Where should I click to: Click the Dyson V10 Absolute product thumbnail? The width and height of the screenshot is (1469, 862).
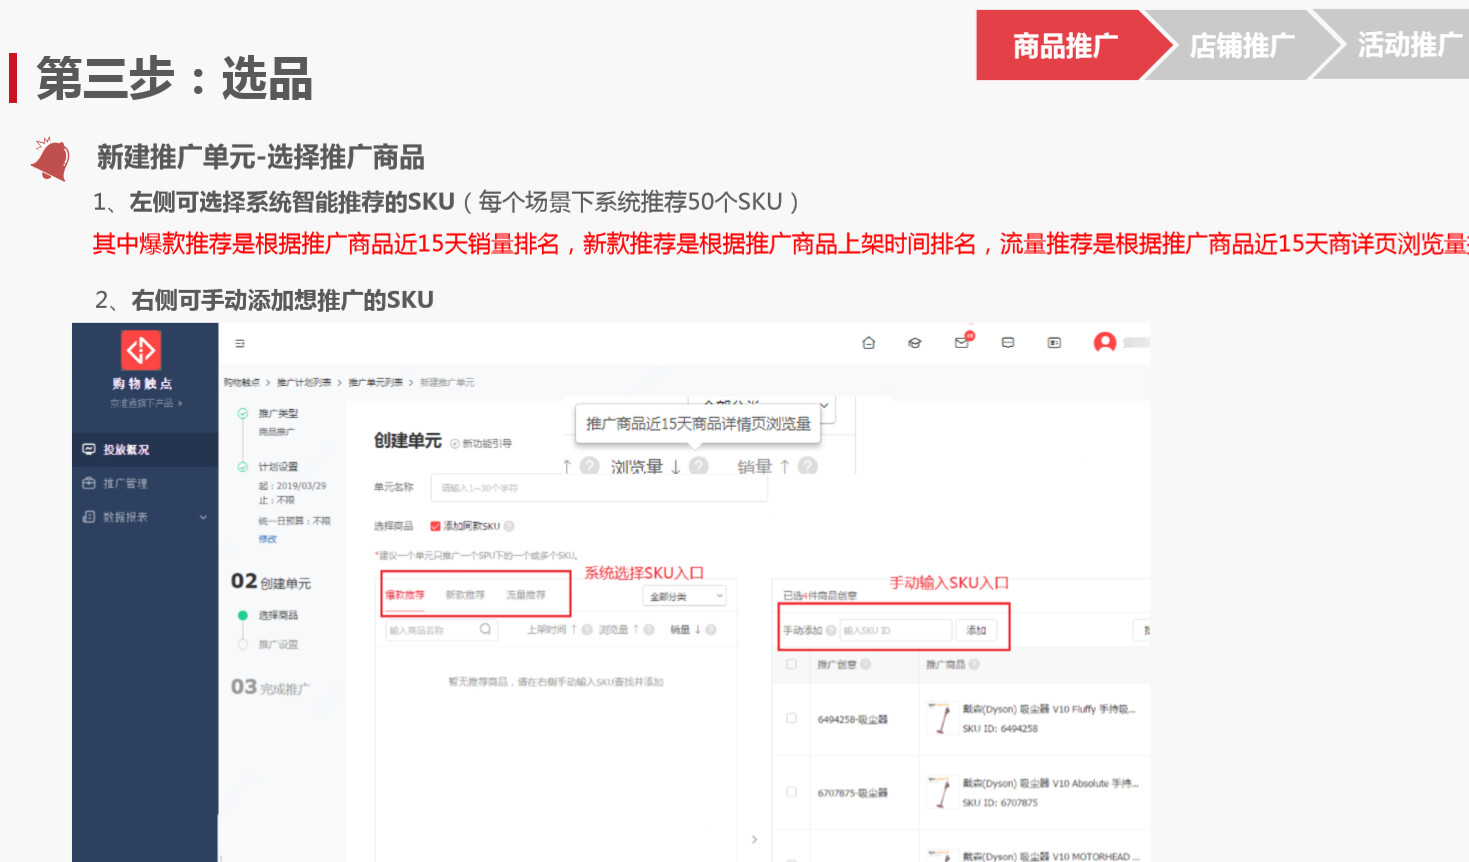941,792
